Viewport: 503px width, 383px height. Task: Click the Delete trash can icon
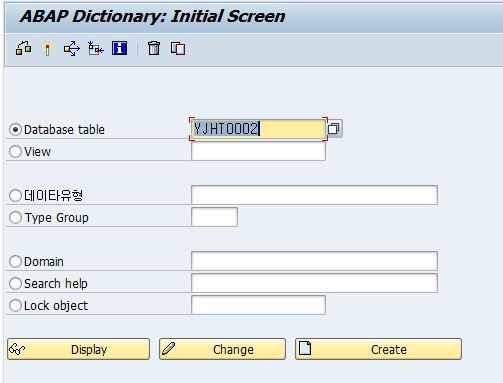click(x=154, y=48)
